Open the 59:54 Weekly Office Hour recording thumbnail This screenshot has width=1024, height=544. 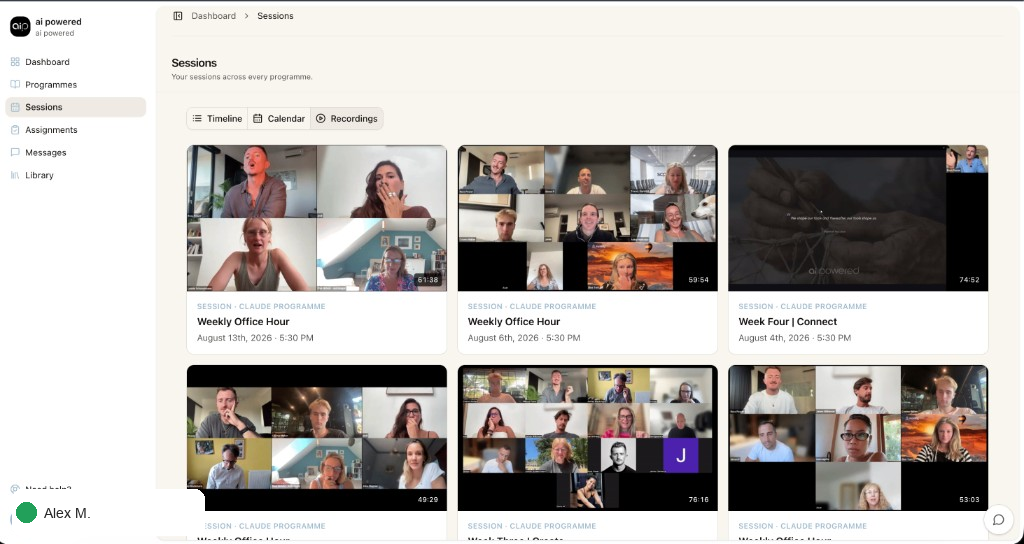click(588, 218)
